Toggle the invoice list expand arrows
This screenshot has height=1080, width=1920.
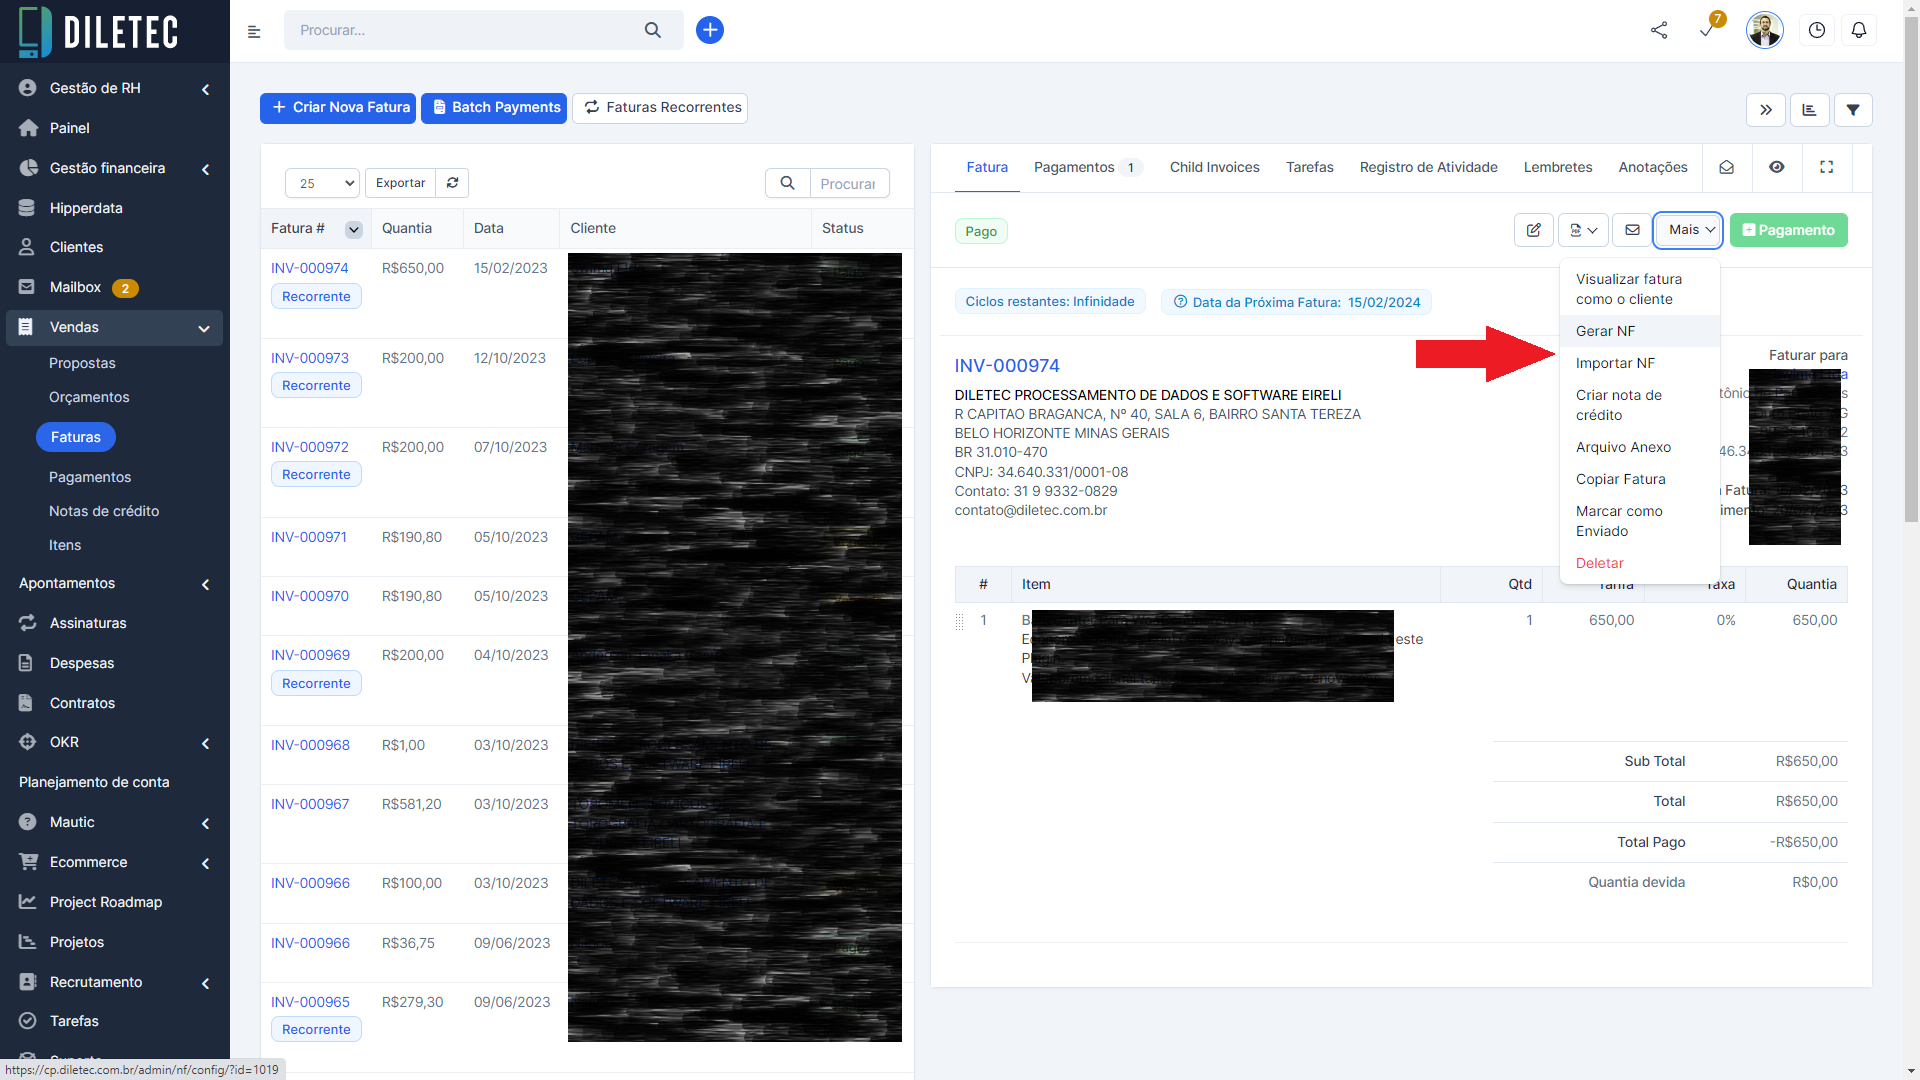(1766, 110)
